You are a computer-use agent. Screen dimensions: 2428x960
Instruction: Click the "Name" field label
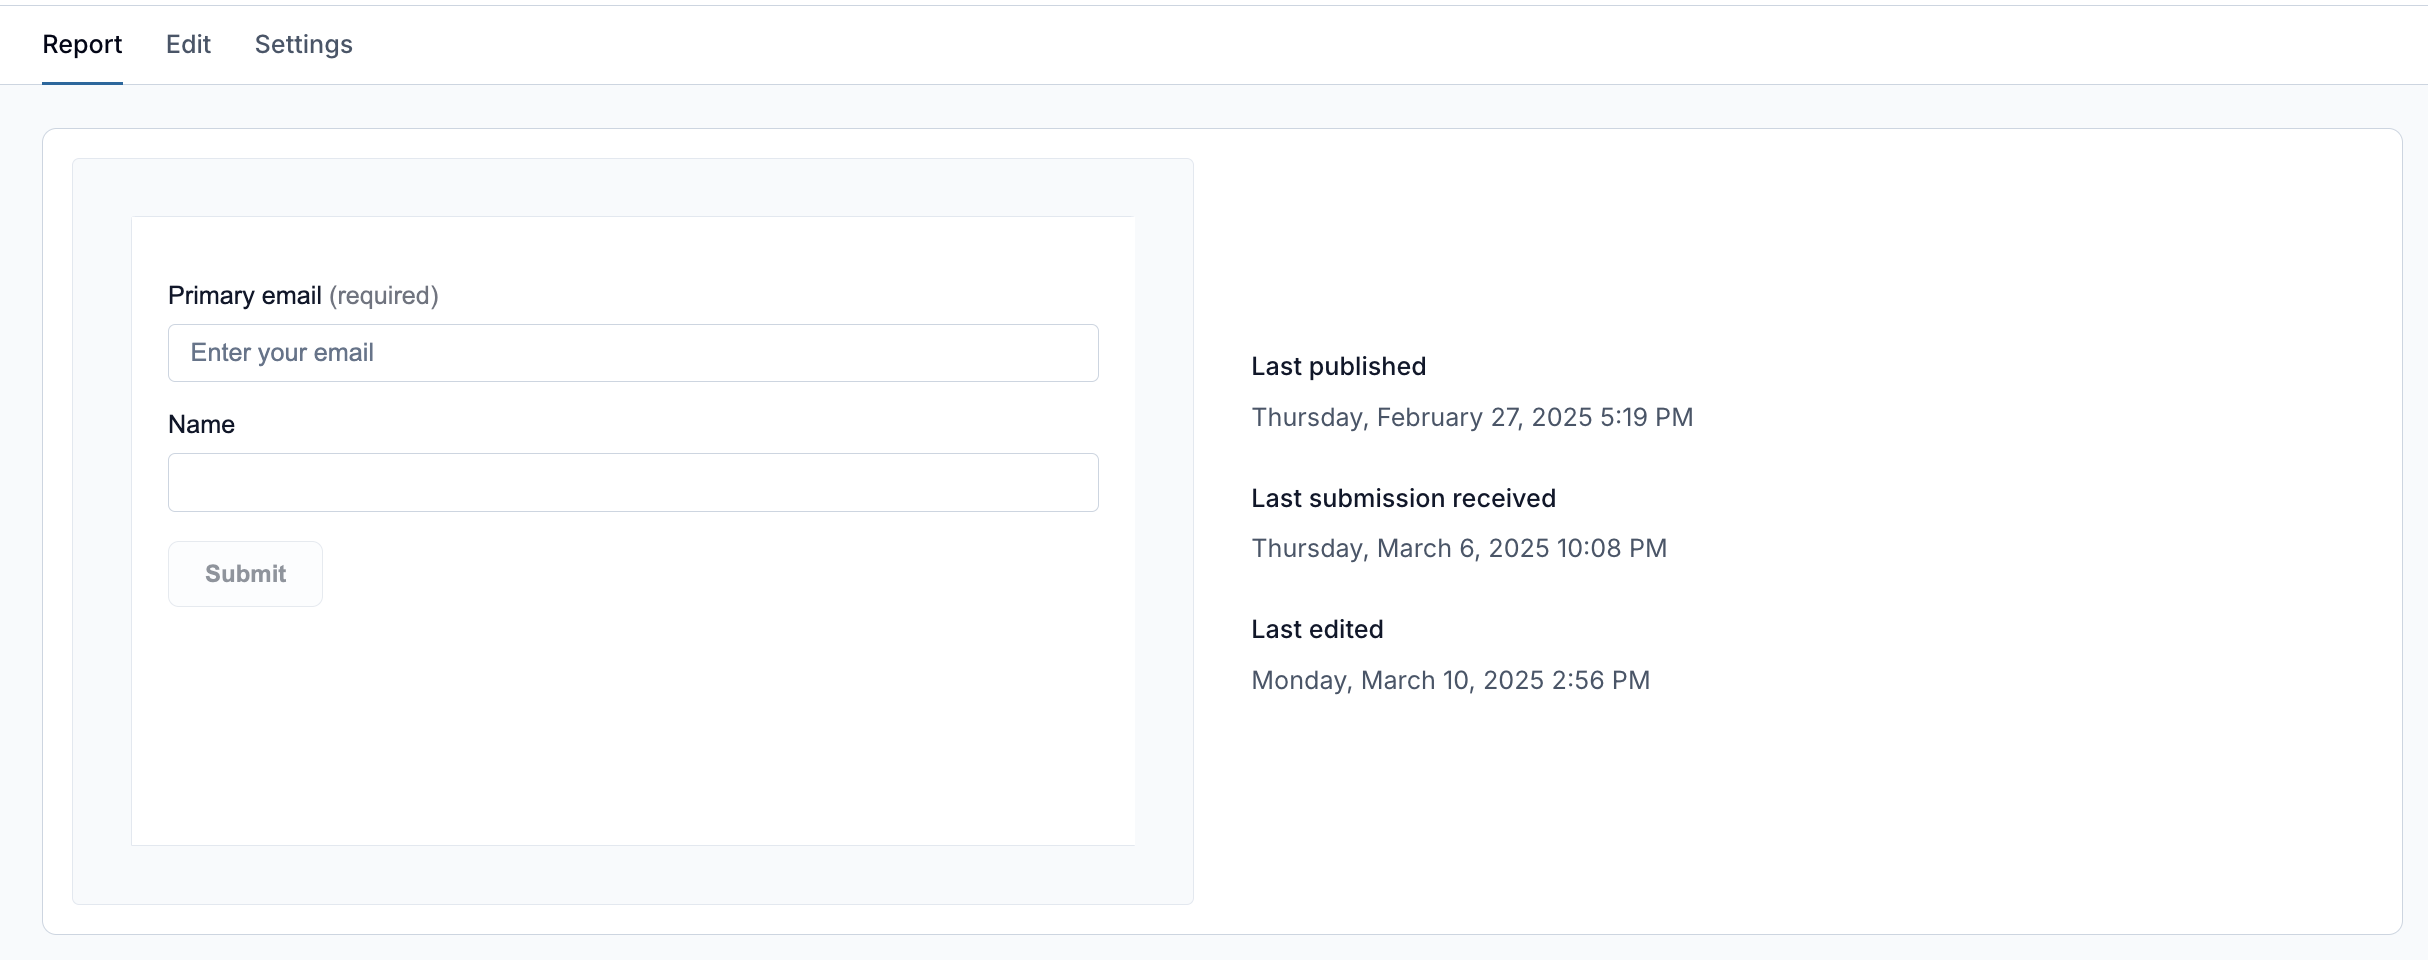click(x=201, y=425)
